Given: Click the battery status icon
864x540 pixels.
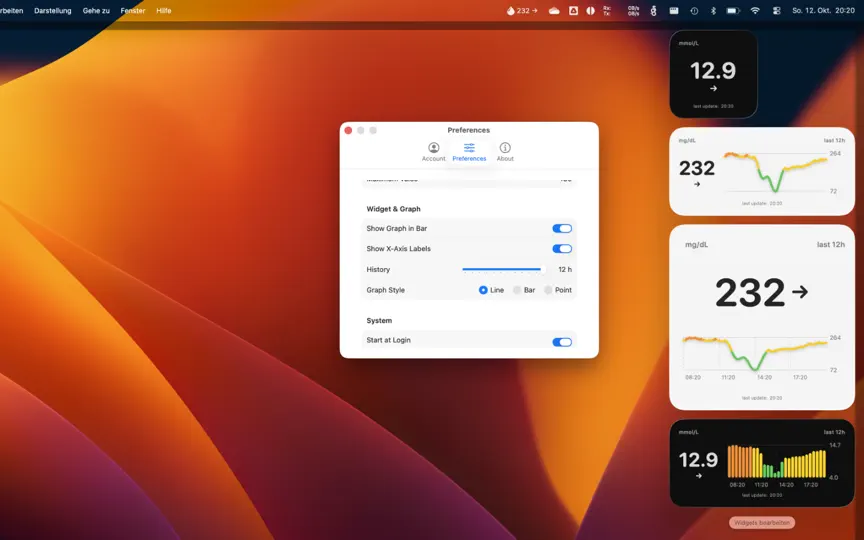Looking at the screenshot, I should (x=733, y=10).
